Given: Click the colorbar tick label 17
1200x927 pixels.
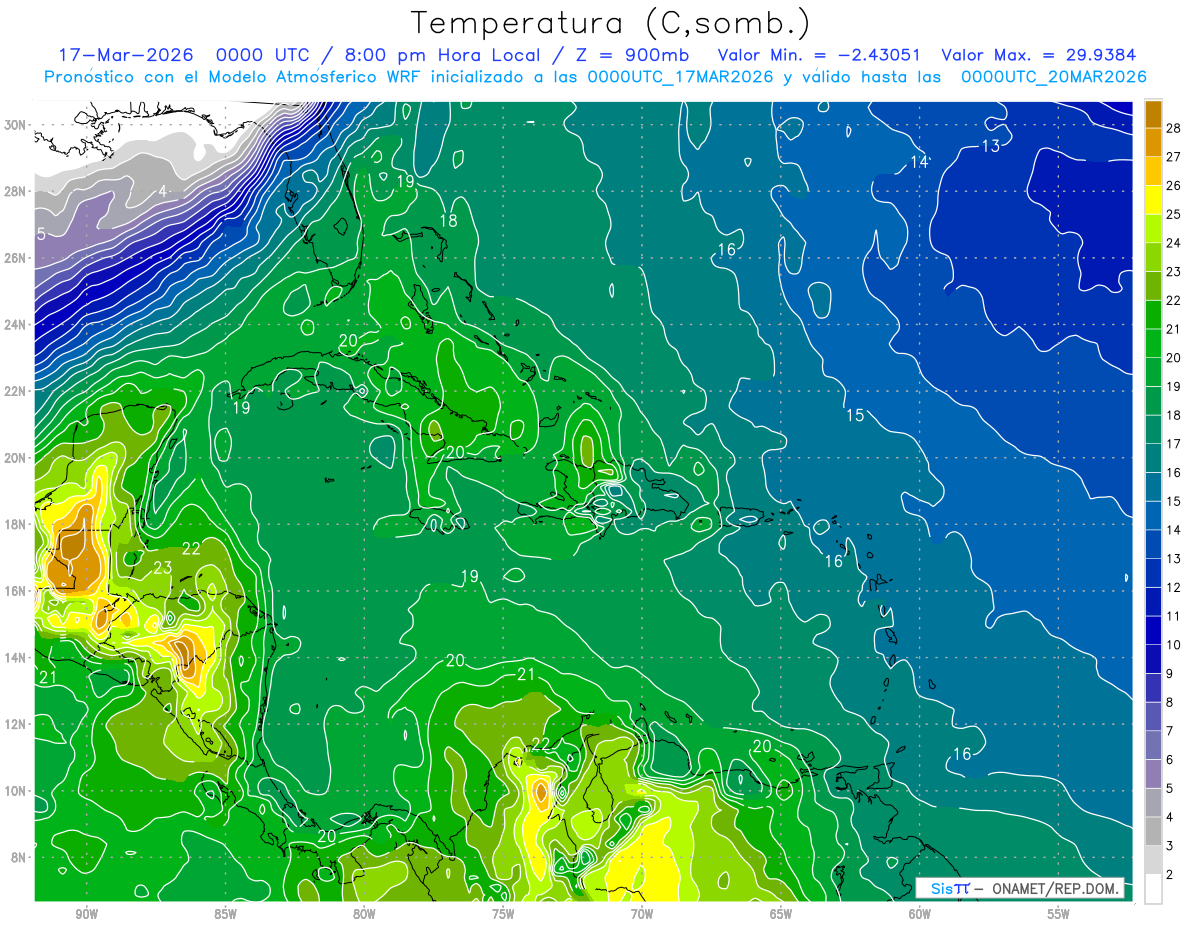Looking at the screenshot, I should pyautogui.click(x=1174, y=444).
